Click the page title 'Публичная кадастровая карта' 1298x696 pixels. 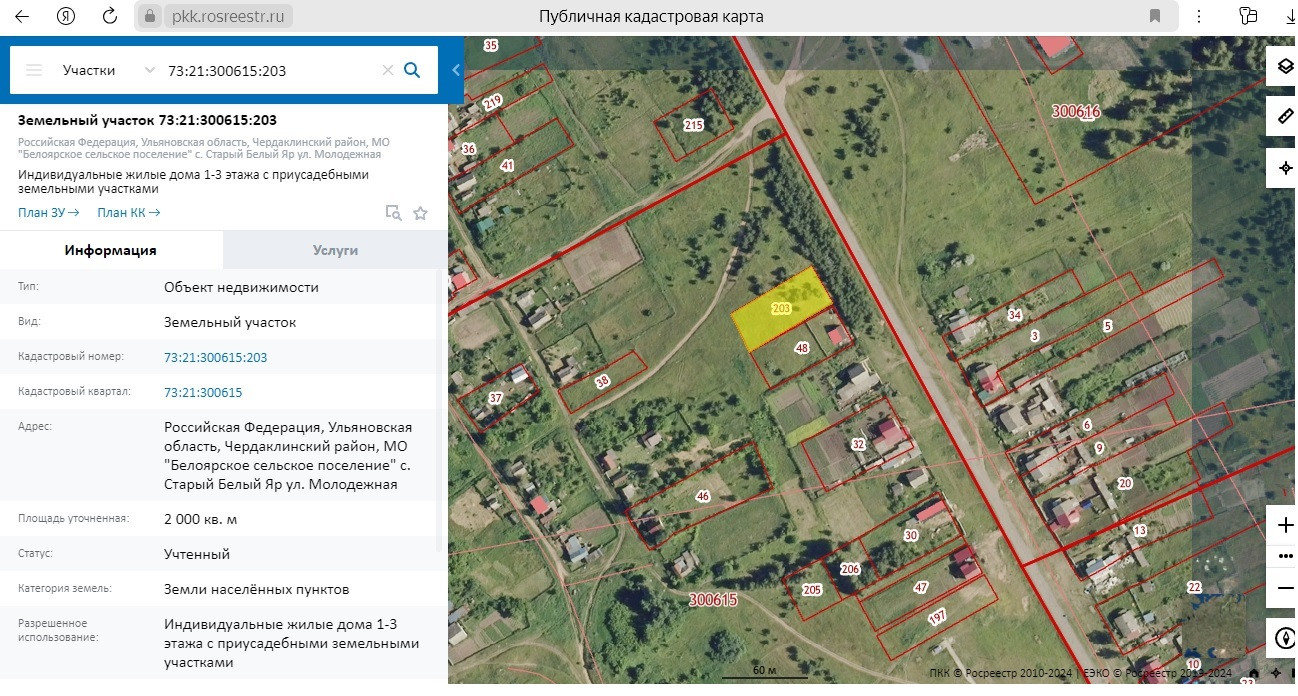click(x=651, y=16)
